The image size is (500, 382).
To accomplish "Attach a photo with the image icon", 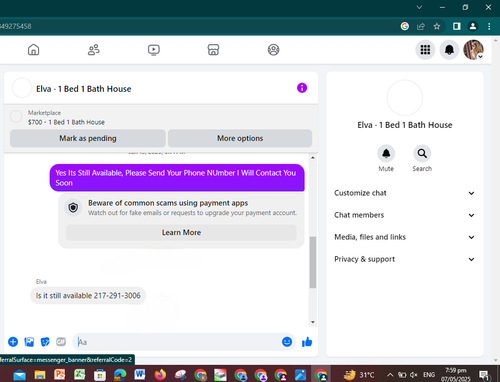I will [29, 342].
